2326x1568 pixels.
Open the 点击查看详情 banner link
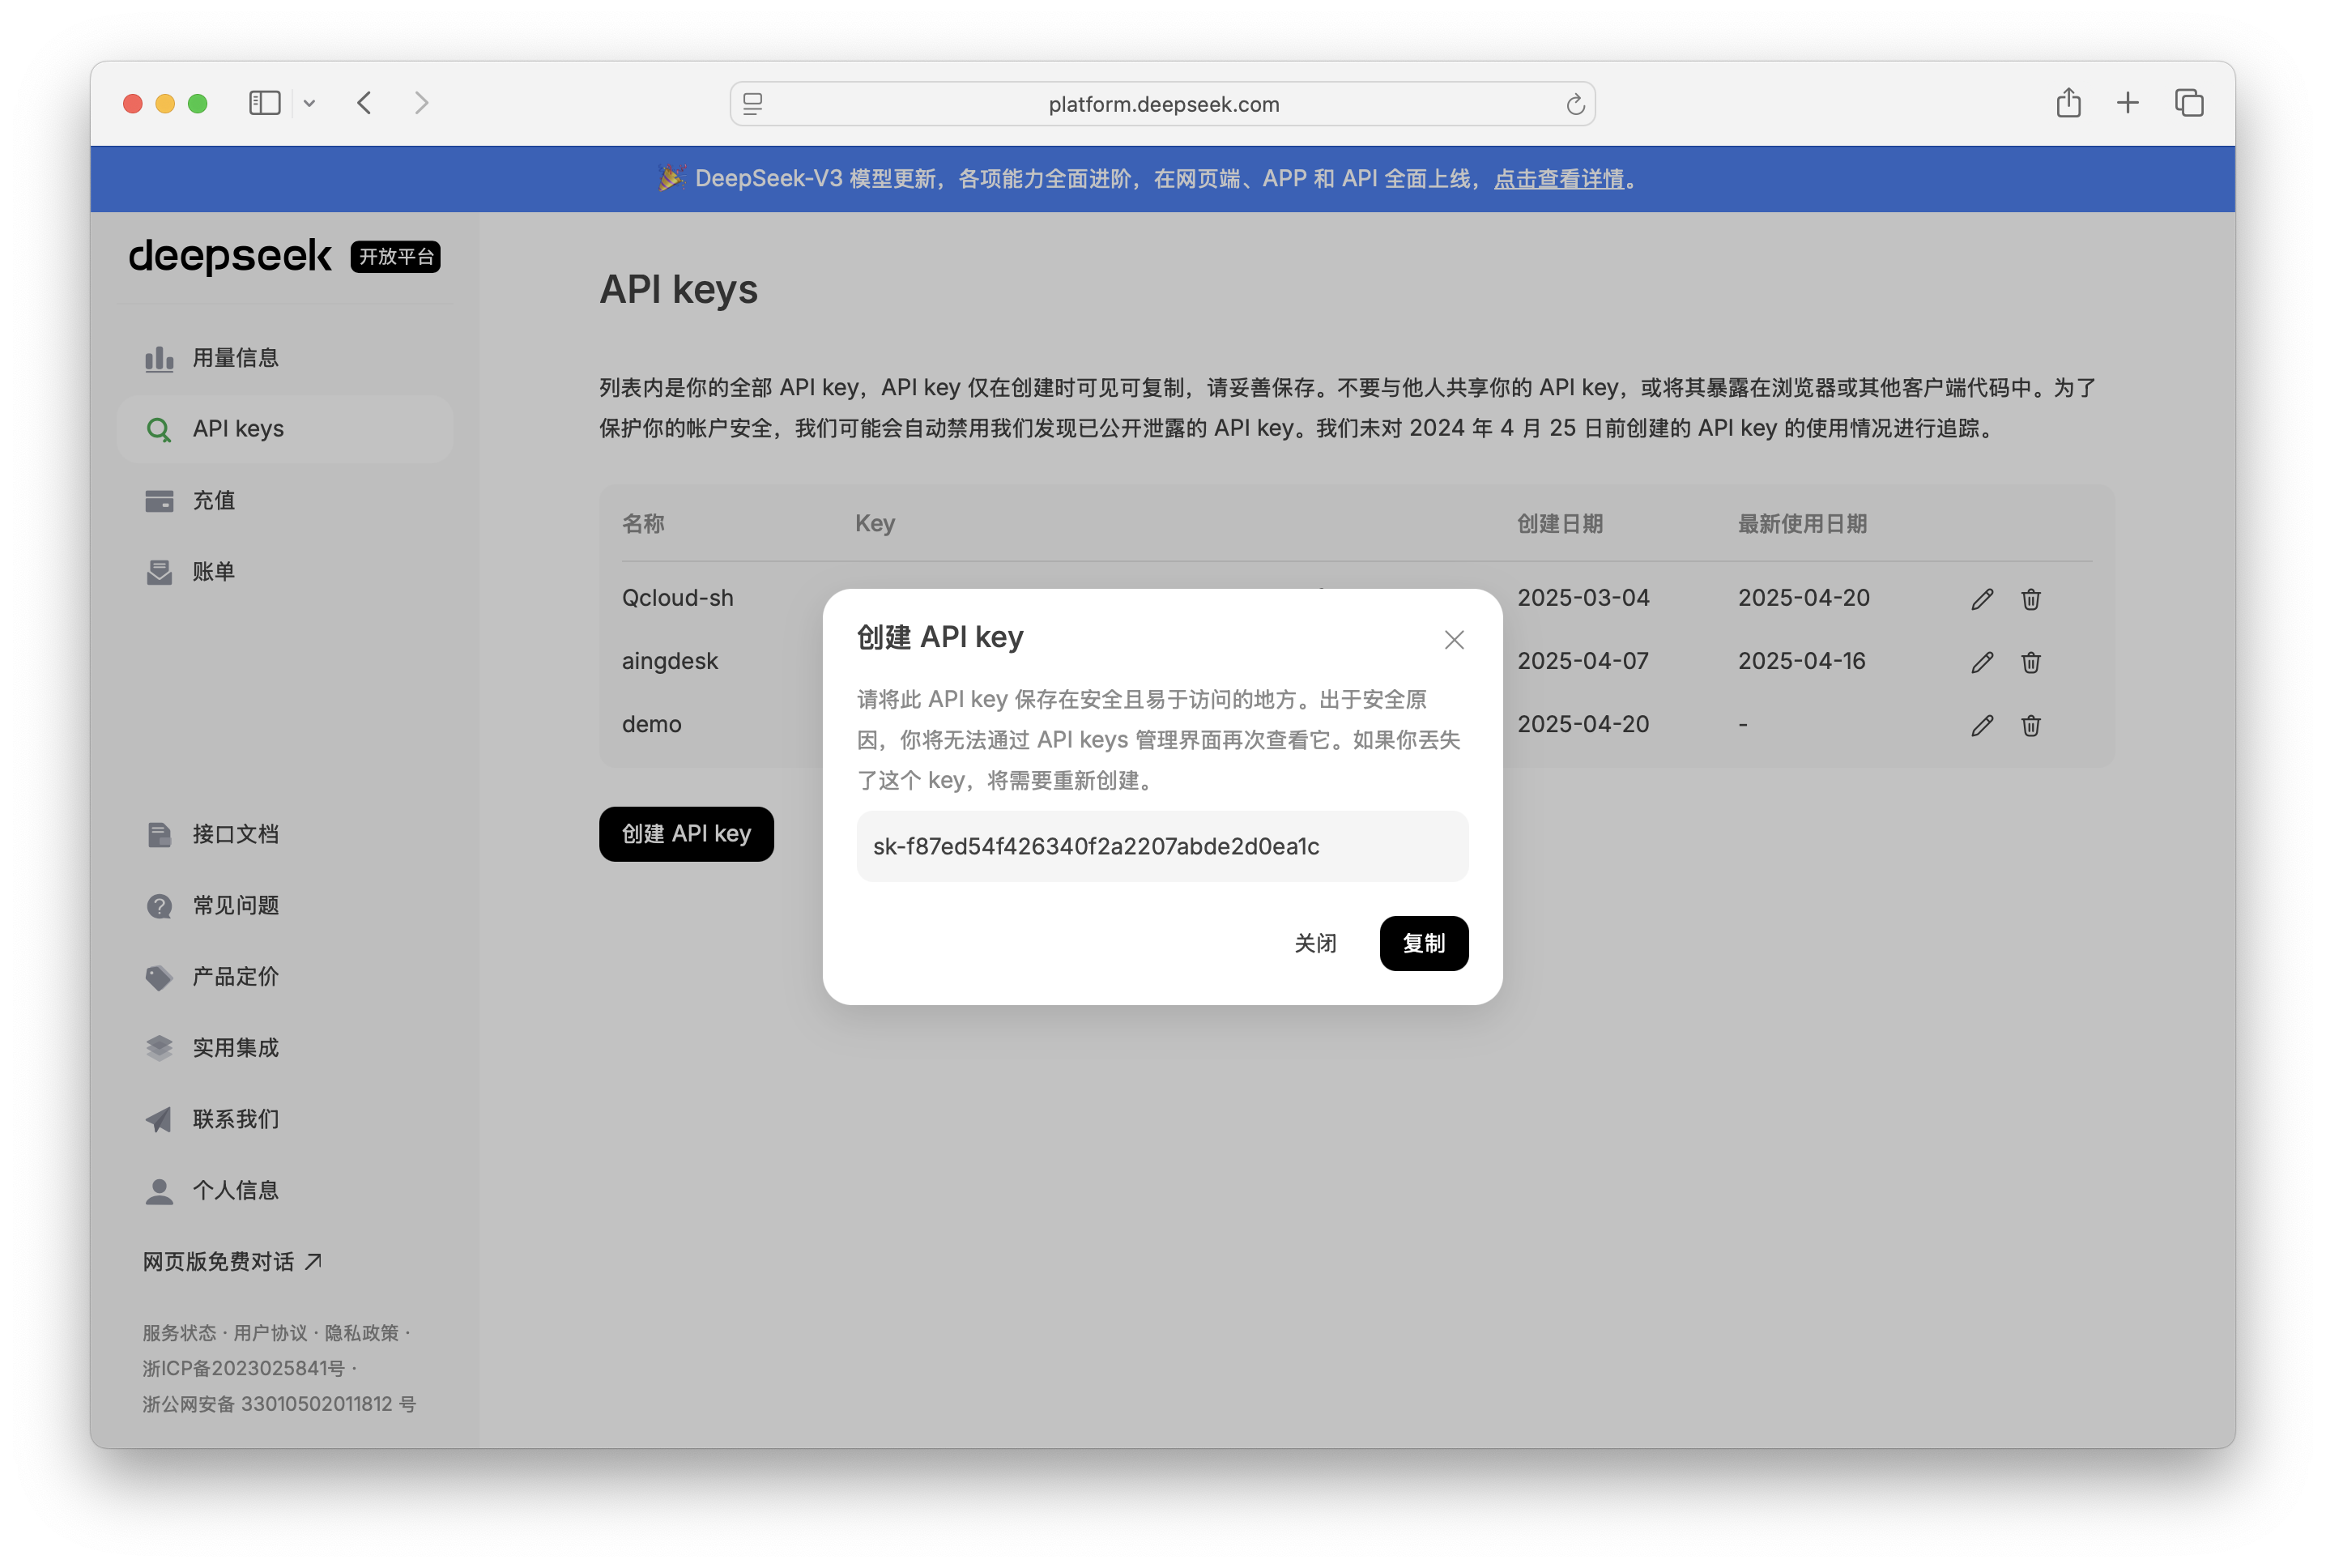[1560, 179]
